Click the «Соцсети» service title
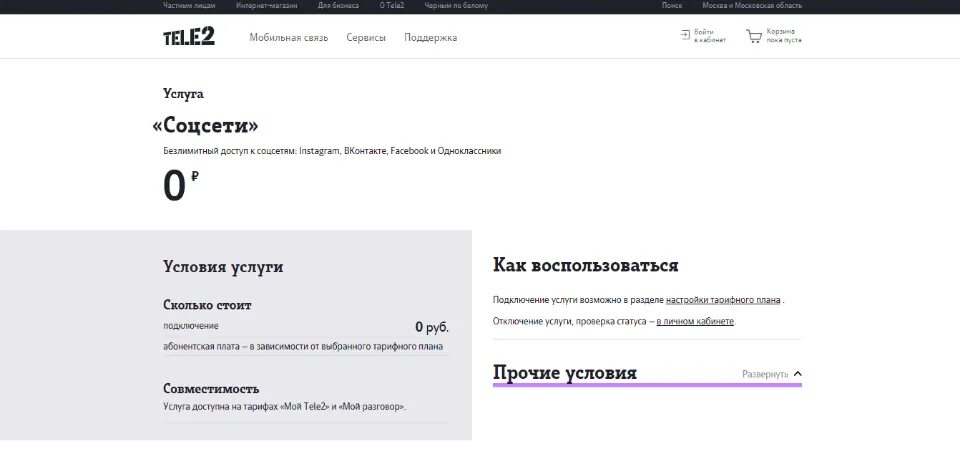Image resolution: width=960 pixels, height=449 pixels. click(205, 126)
